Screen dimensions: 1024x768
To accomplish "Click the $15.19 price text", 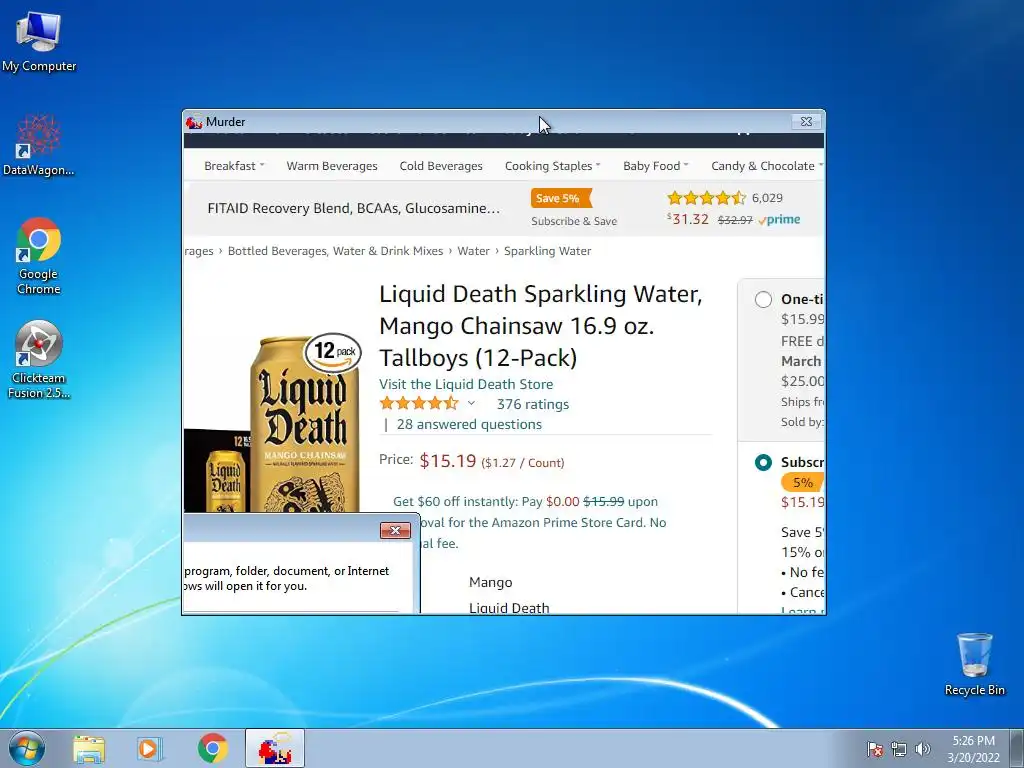I will click(447, 461).
